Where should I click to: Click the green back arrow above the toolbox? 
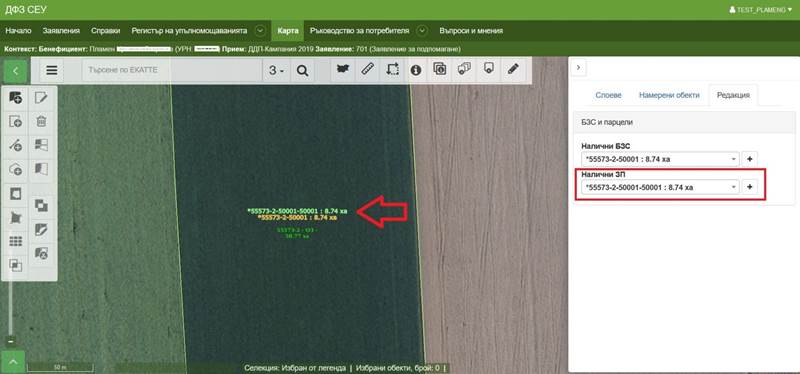tap(15, 71)
